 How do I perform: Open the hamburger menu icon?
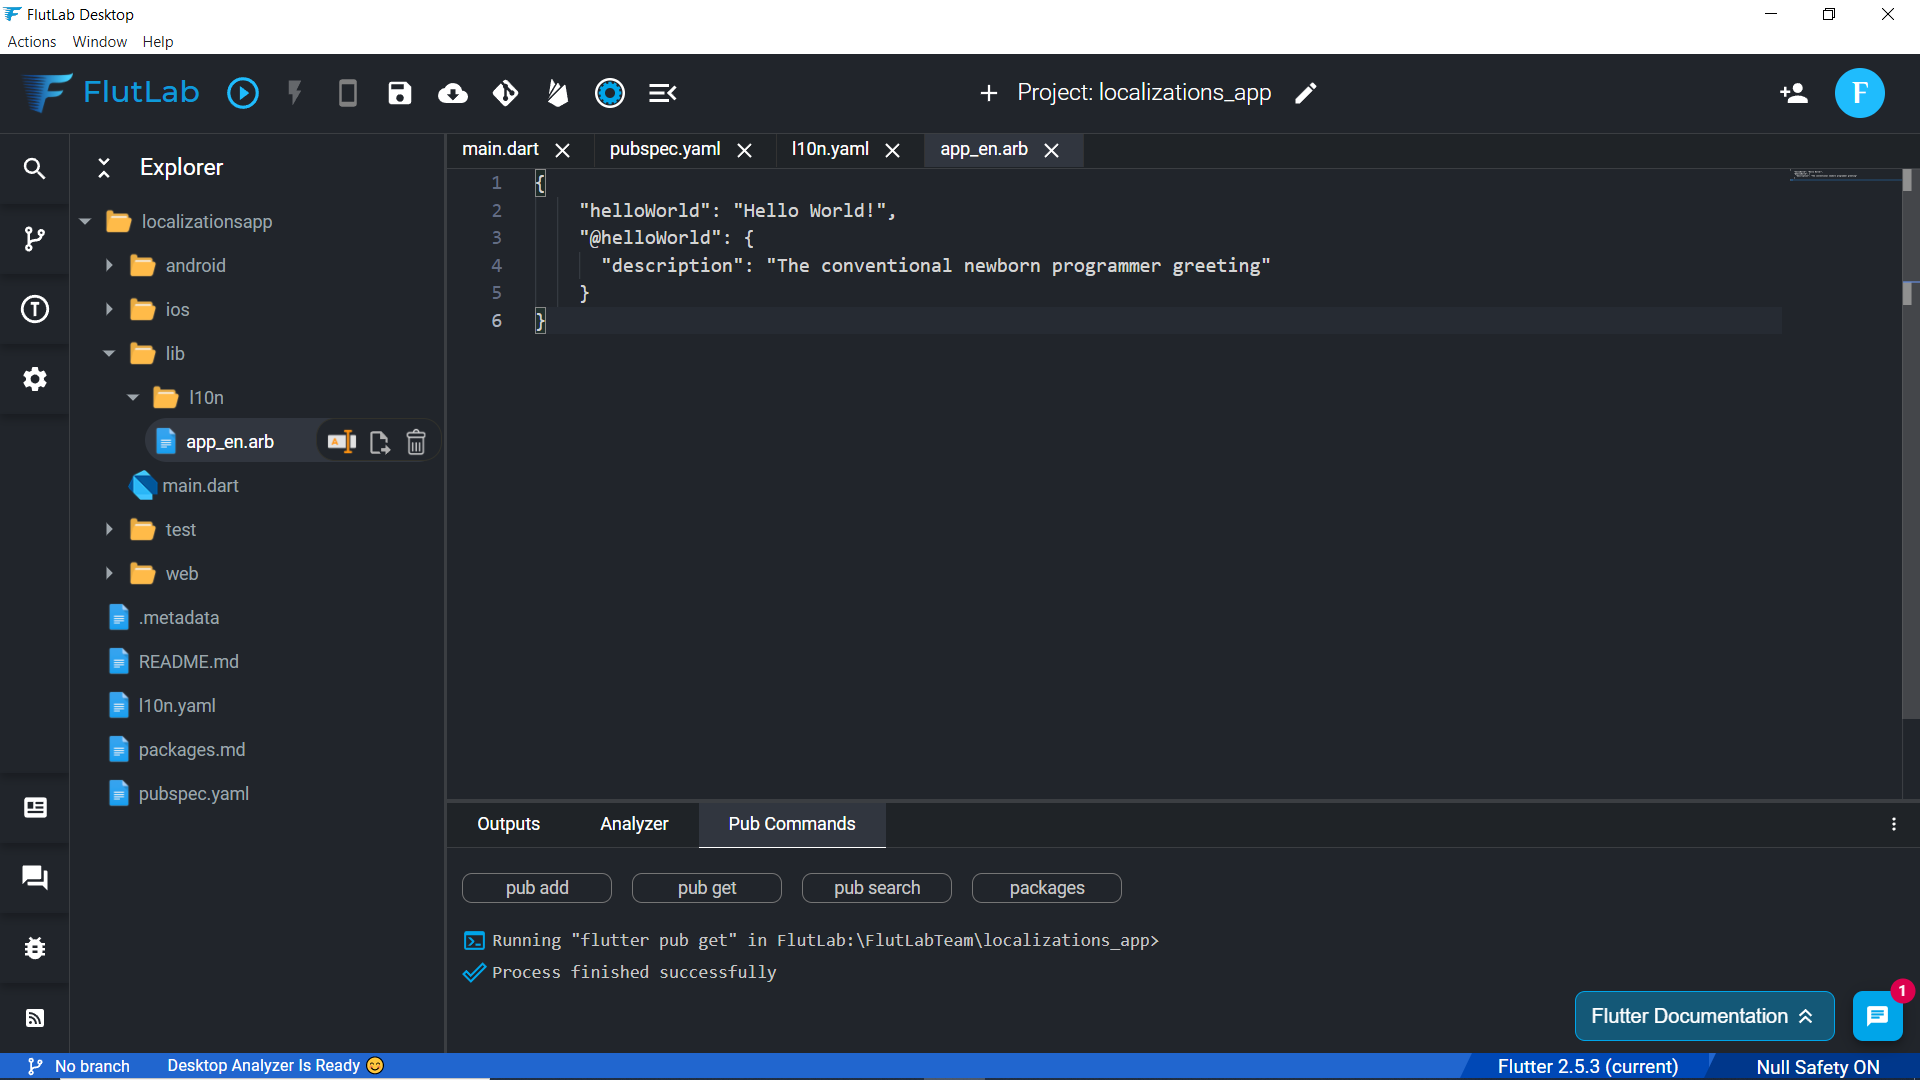[663, 92]
